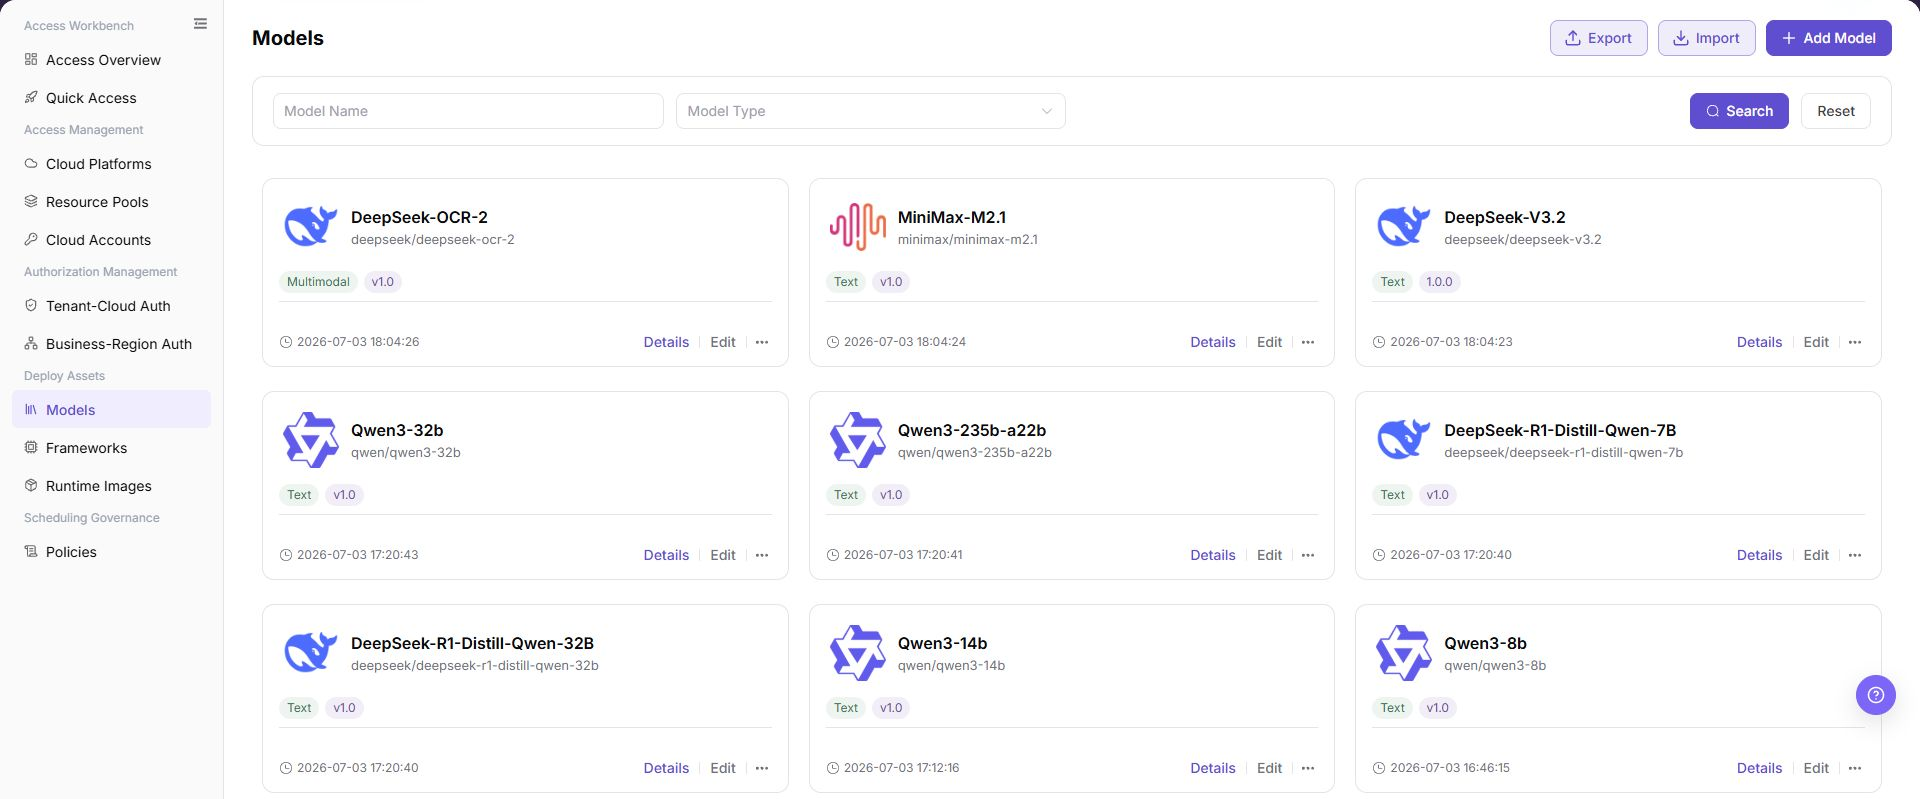View Details for DeepSeek-V3.2
Image resolution: width=1920 pixels, height=799 pixels.
click(1759, 342)
